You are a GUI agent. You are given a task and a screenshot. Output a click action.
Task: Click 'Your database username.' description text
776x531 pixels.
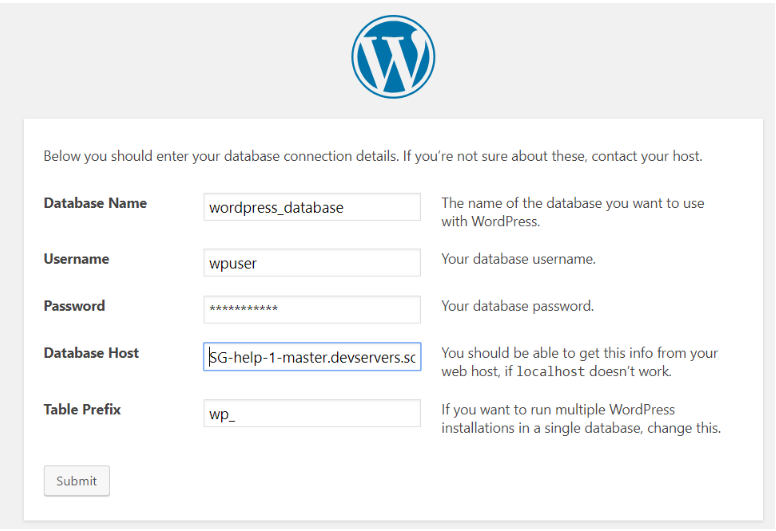(x=518, y=259)
